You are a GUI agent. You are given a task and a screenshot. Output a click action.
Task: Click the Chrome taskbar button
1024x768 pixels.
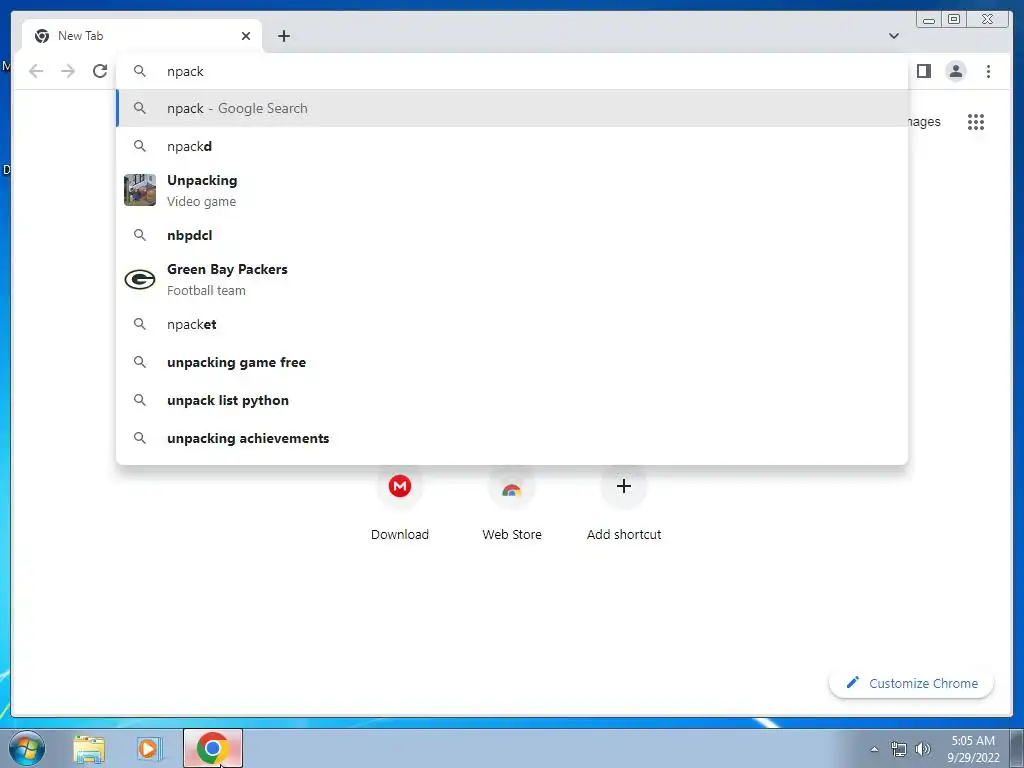[213, 748]
